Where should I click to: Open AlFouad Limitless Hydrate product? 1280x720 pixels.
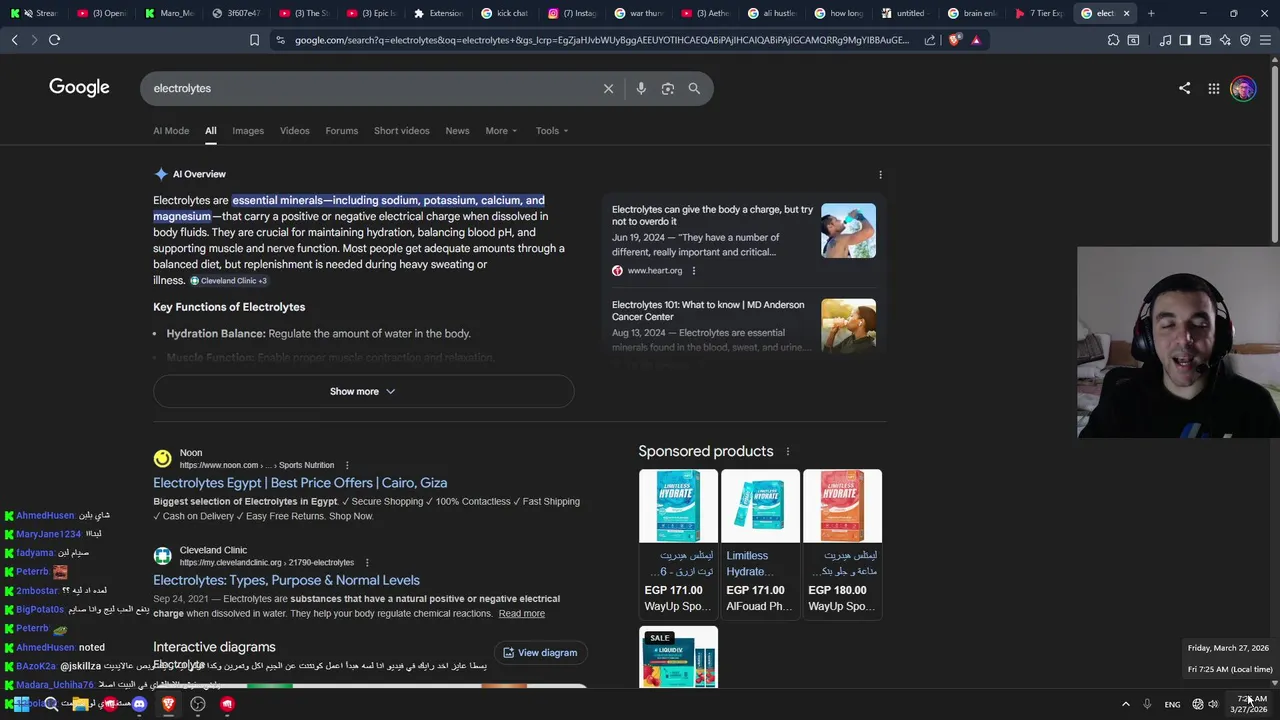[760, 543]
